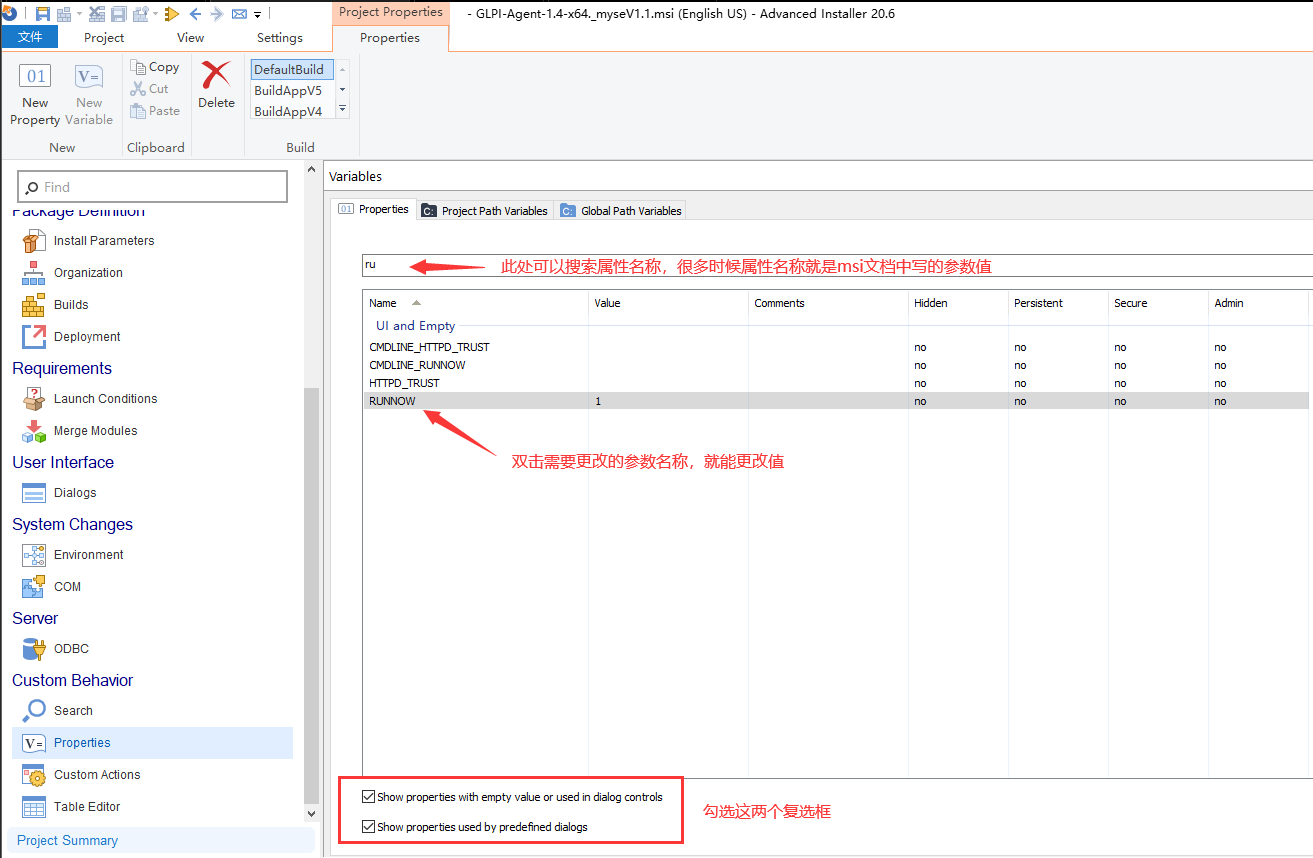Click the Project Summary link

point(67,840)
